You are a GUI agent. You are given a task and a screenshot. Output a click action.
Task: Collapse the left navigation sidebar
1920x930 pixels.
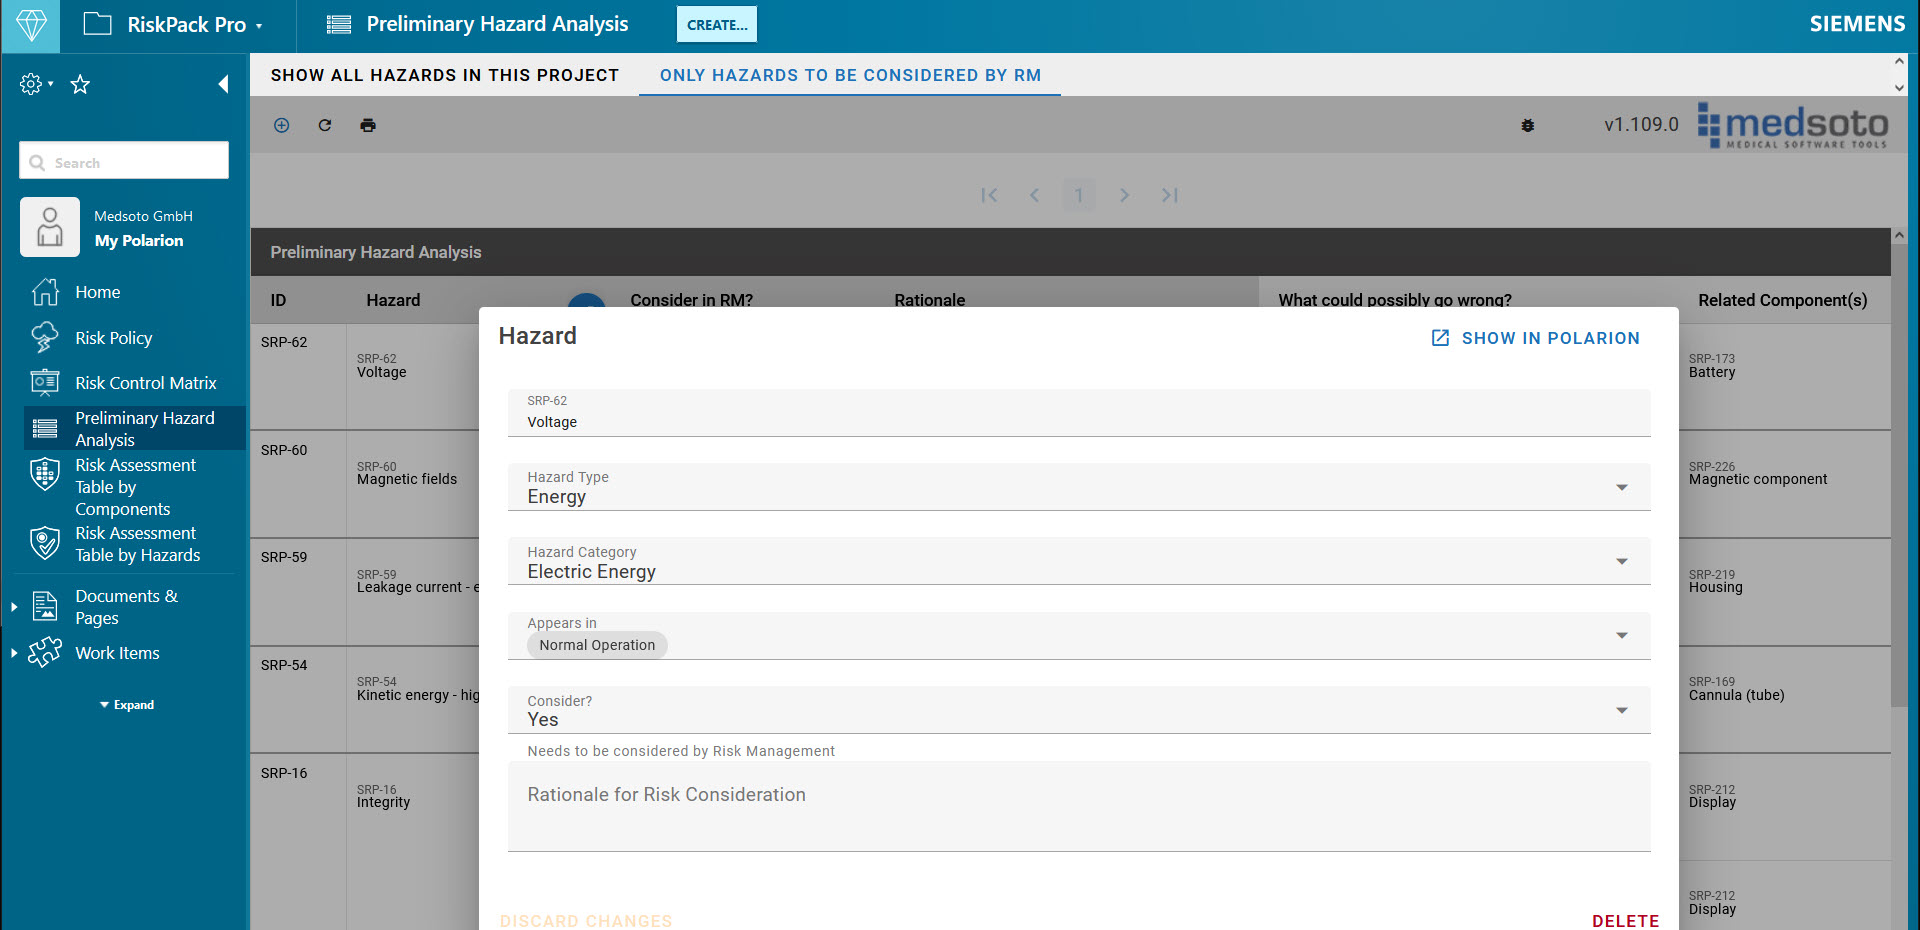point(223,84)
